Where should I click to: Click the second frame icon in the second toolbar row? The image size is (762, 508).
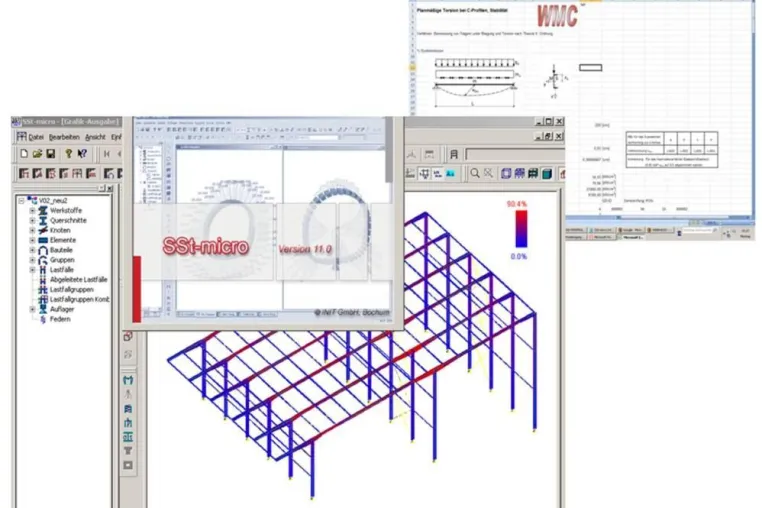click(x=37, y=173)
